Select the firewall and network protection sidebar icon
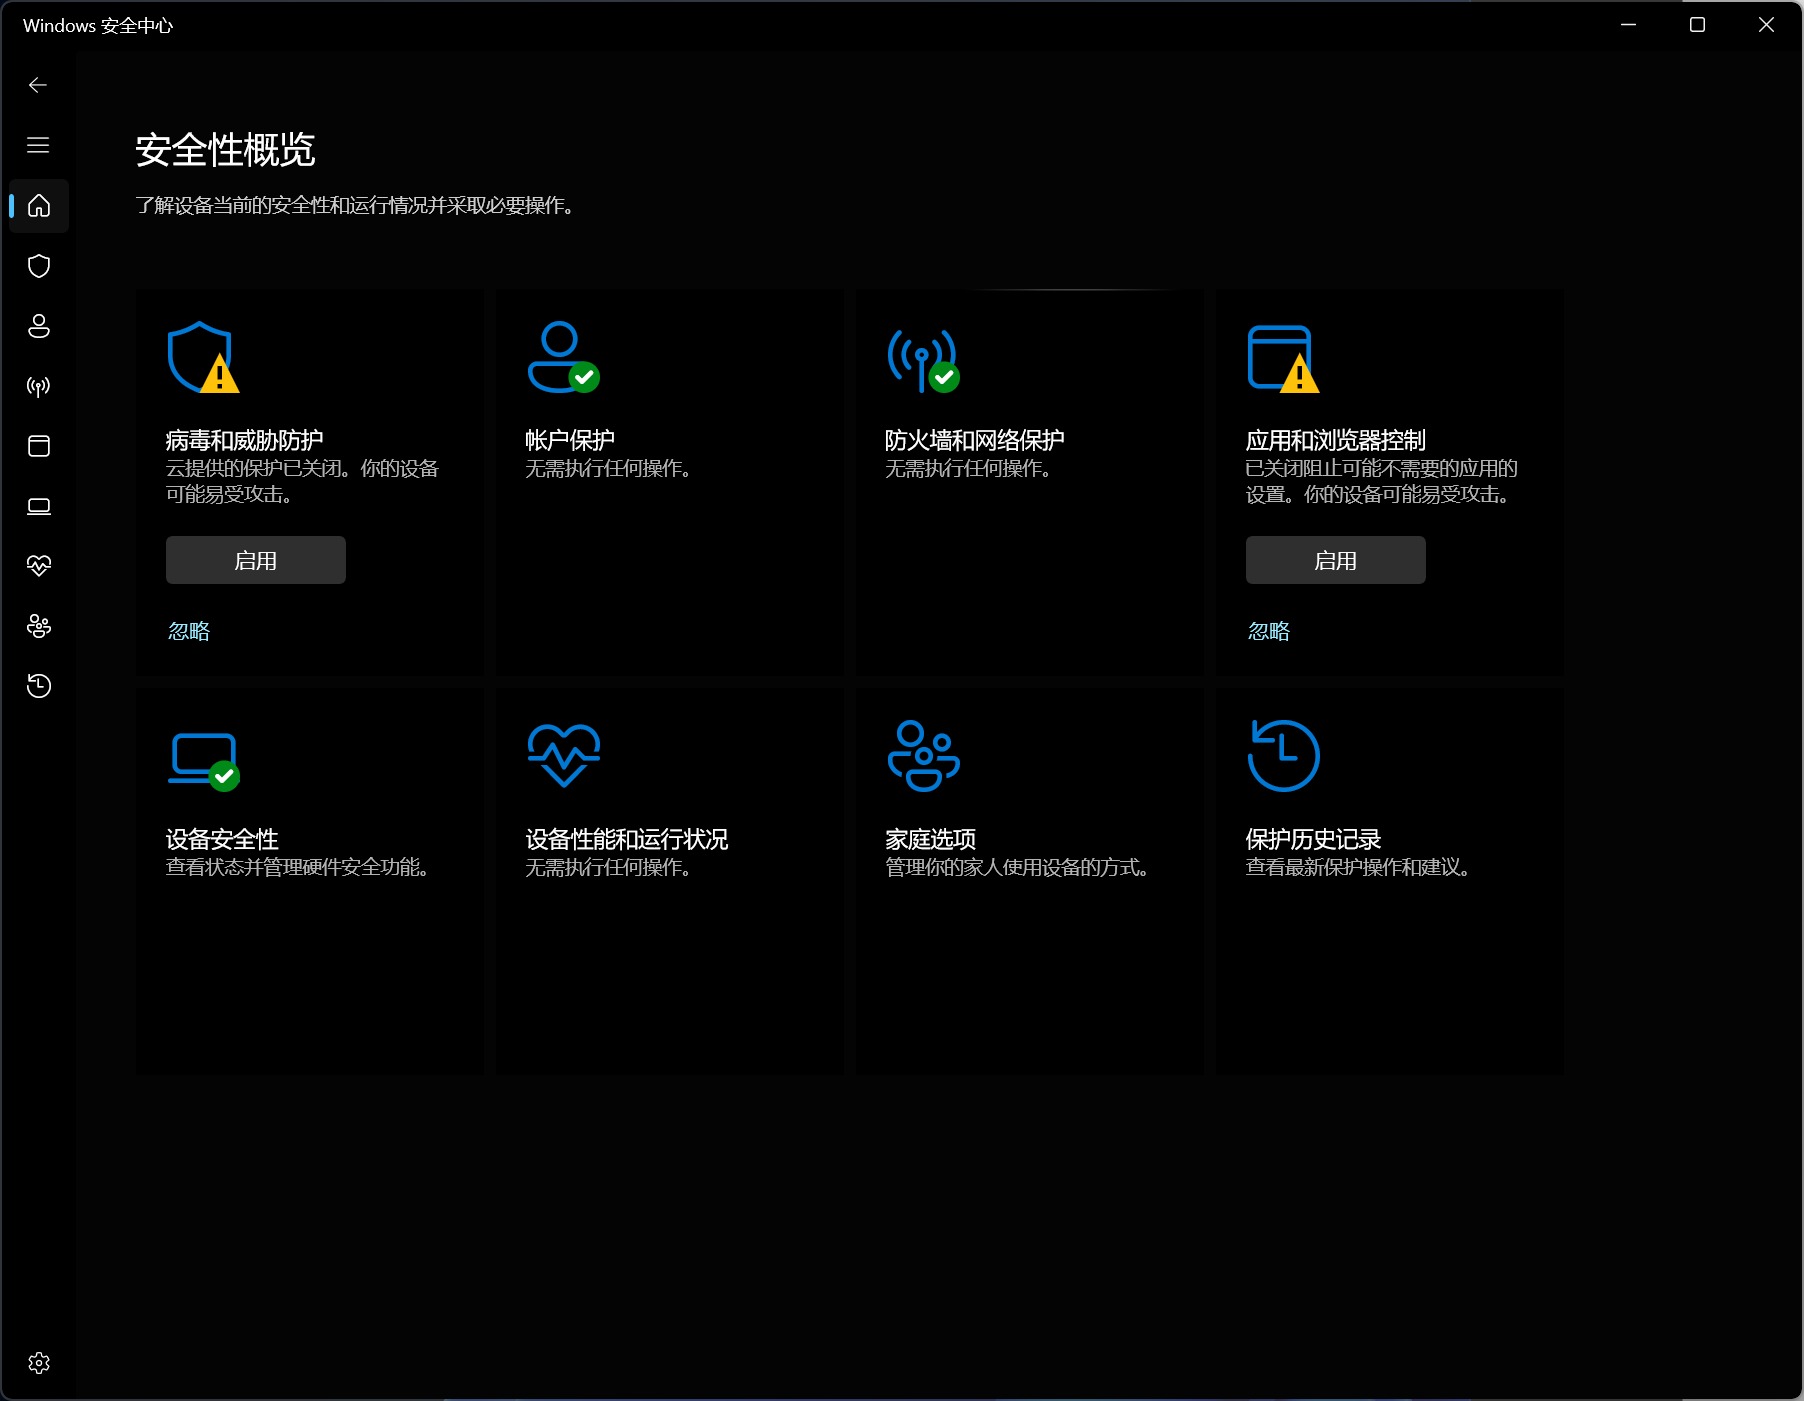Viewport: 1804px width, 1401px height. [38, 387]
